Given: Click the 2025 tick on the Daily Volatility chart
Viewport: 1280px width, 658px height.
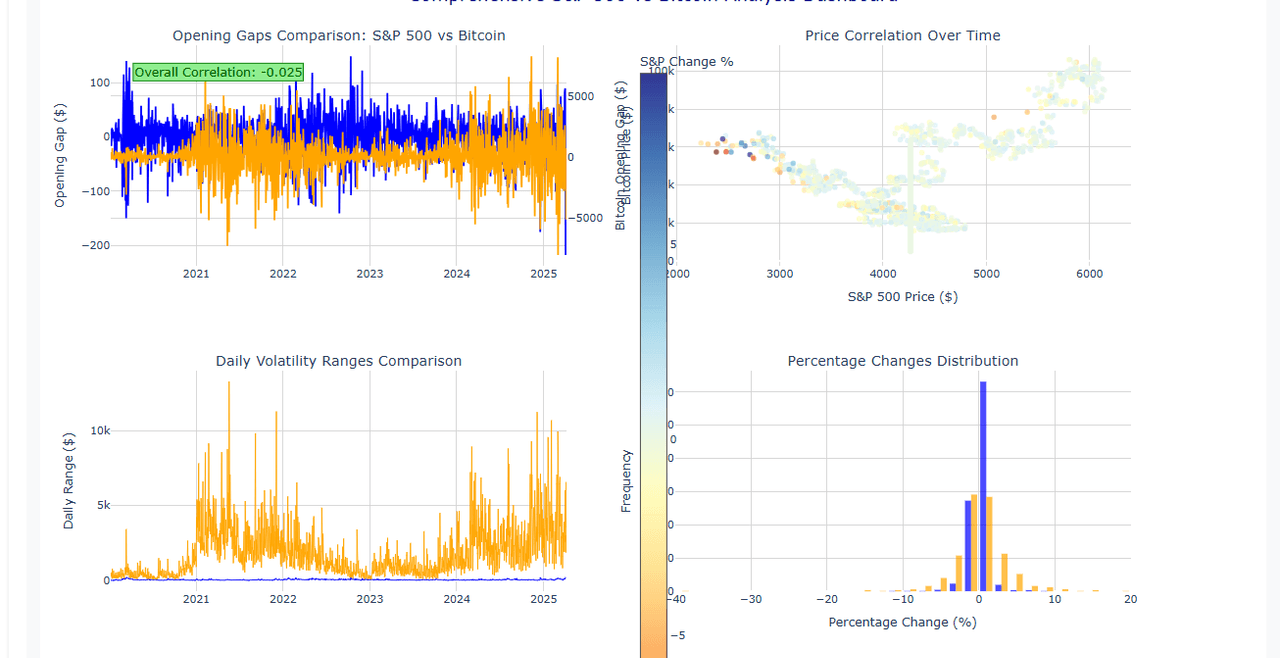Looking at the screenshot, I should pyautogui.click(x=543, y=599).
